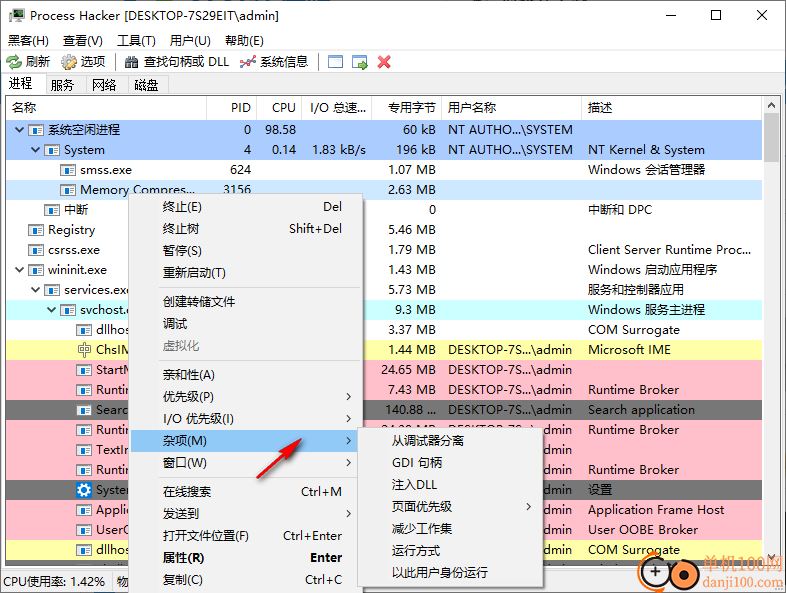Click the Process Hacker title bar app icon

(x=16, y=16)
